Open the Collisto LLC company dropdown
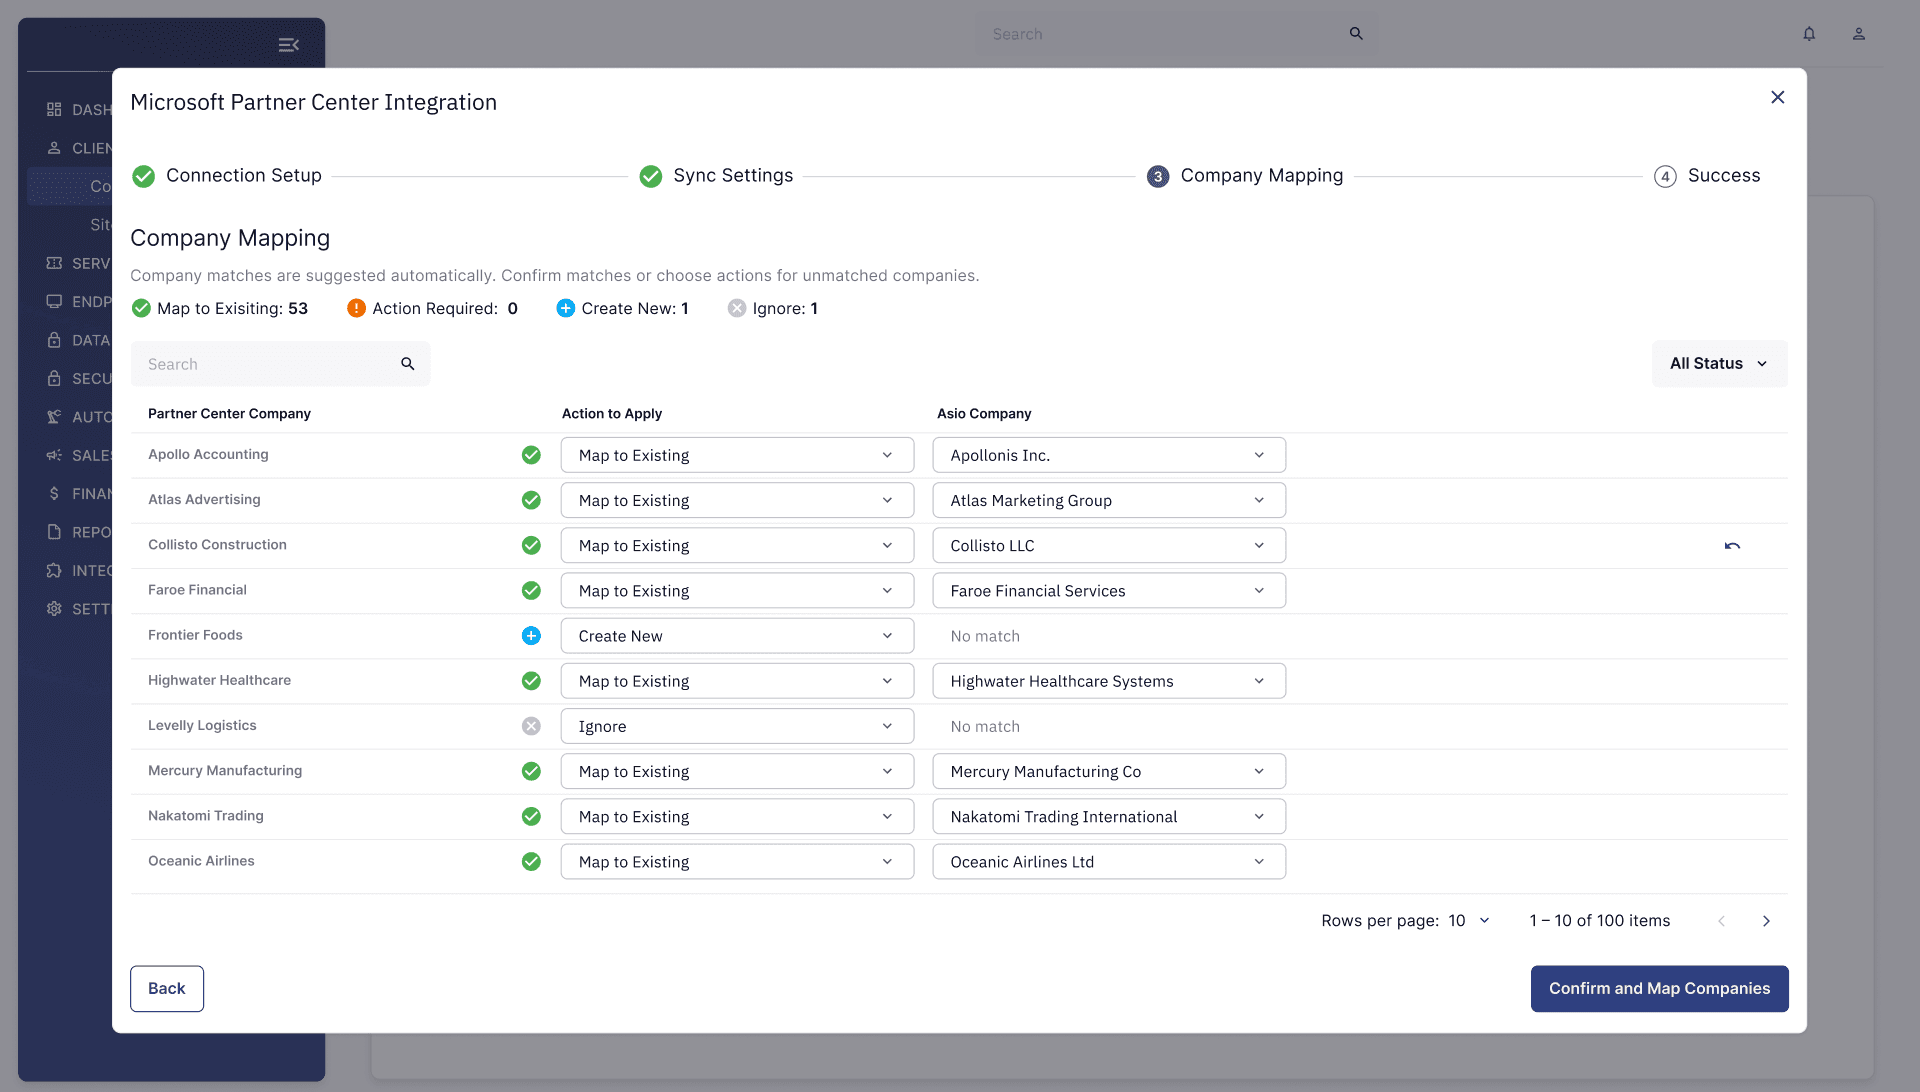This screenshot has height=1092, width=1920. click(x=1109, y=546)
